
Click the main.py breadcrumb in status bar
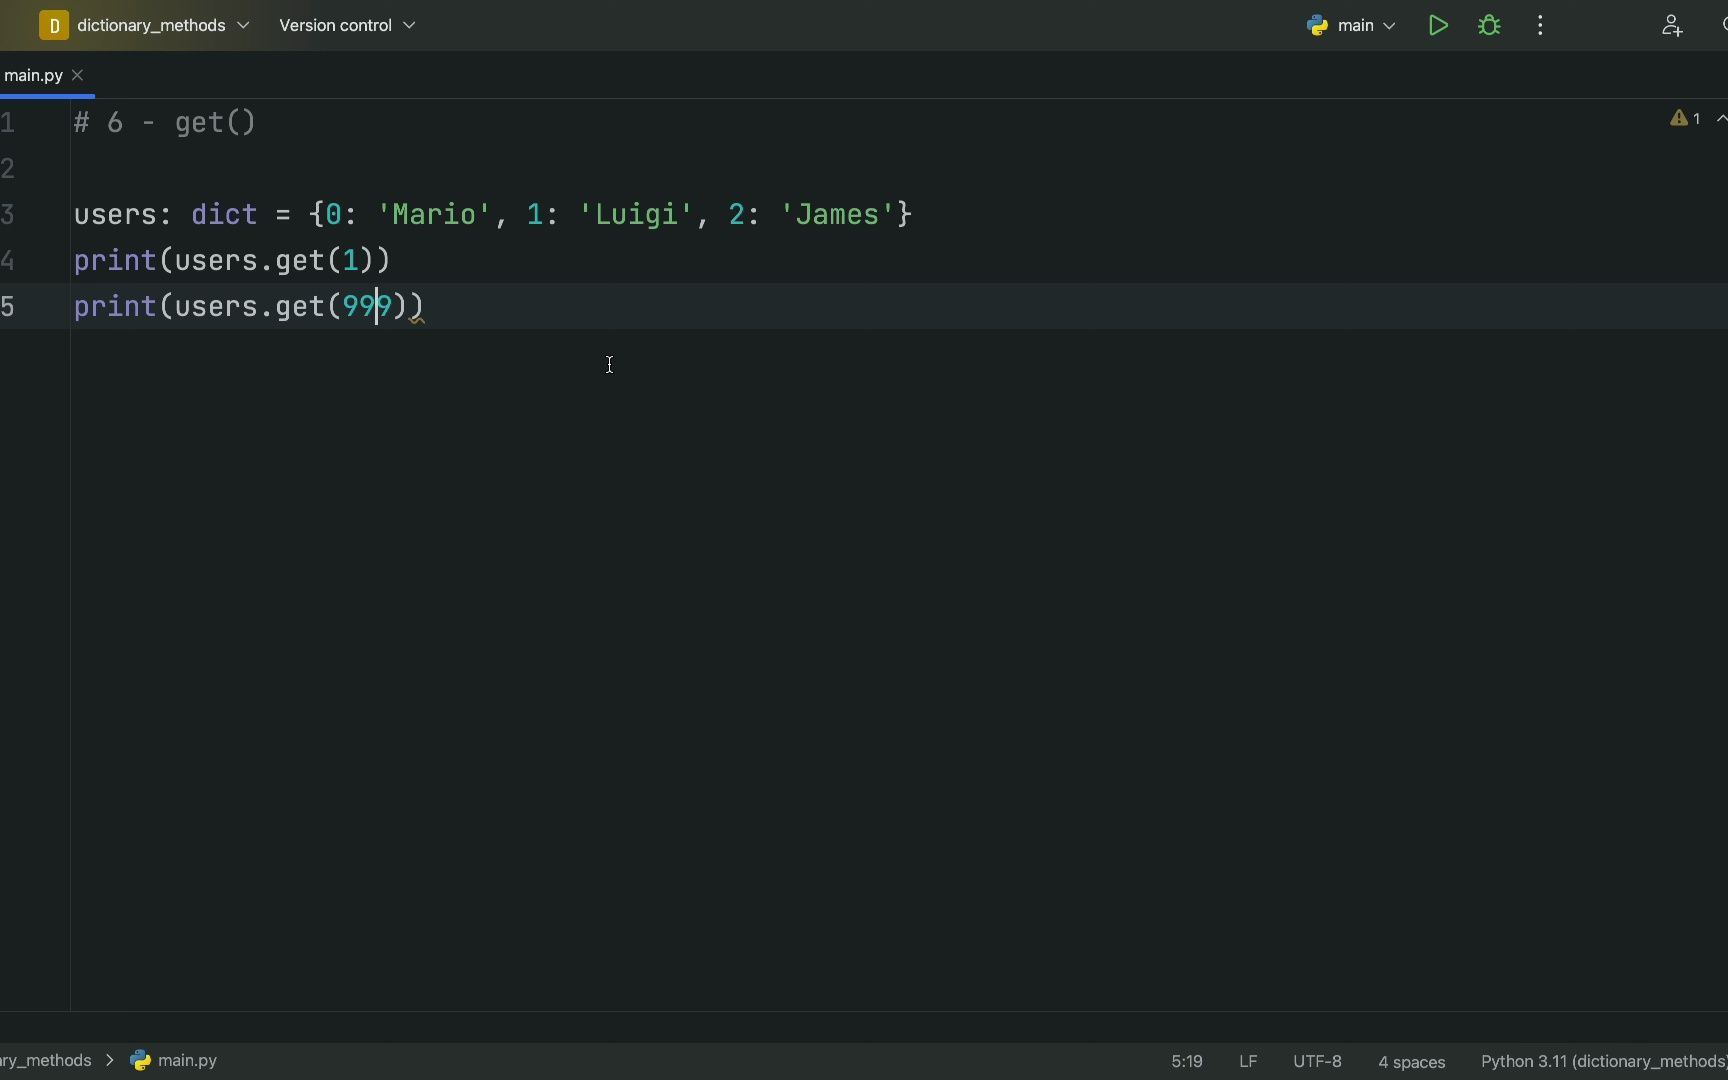[187, 1060]
